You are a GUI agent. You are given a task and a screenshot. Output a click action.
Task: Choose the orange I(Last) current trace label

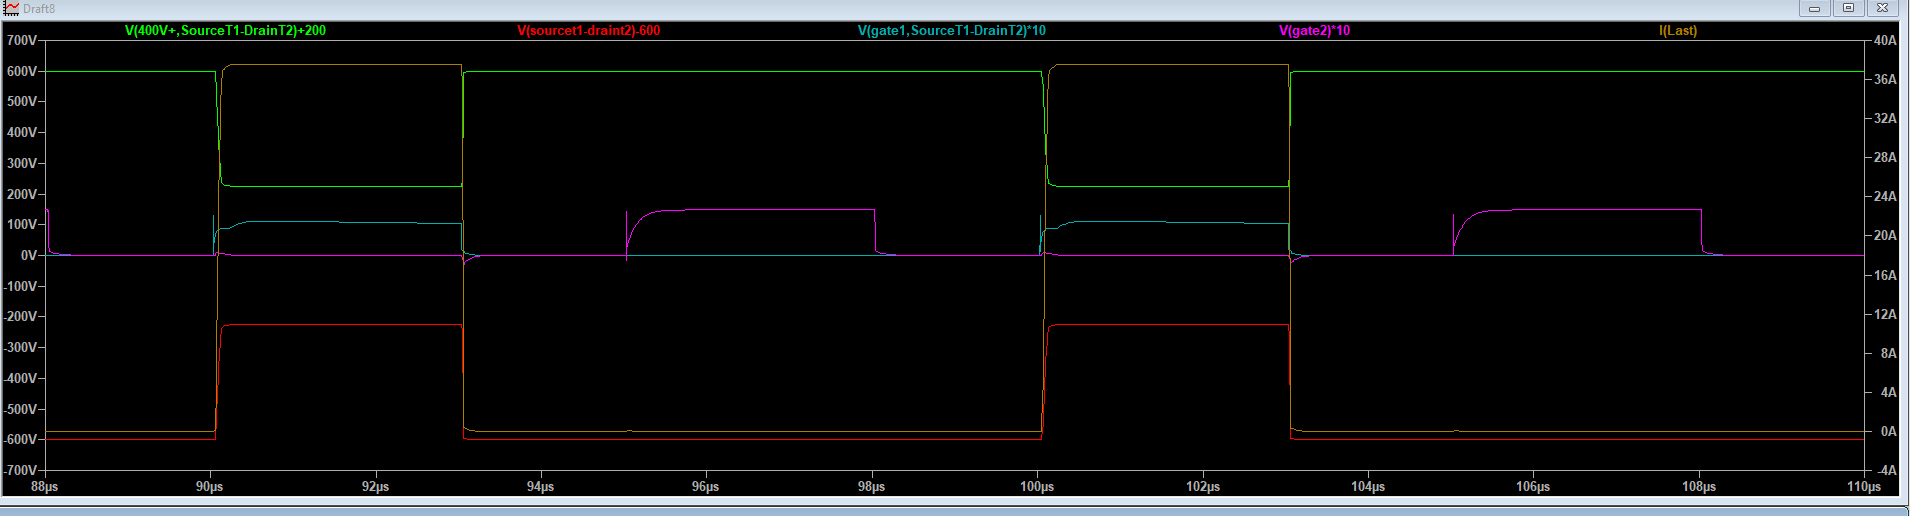point(1677,31)
